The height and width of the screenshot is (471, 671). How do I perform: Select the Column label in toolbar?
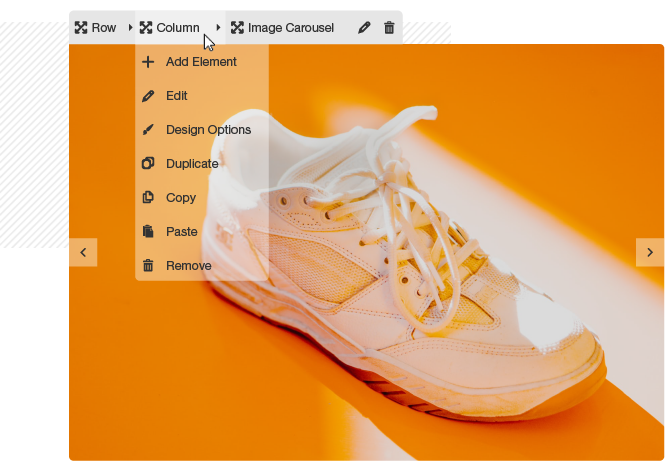click(178, 28)
